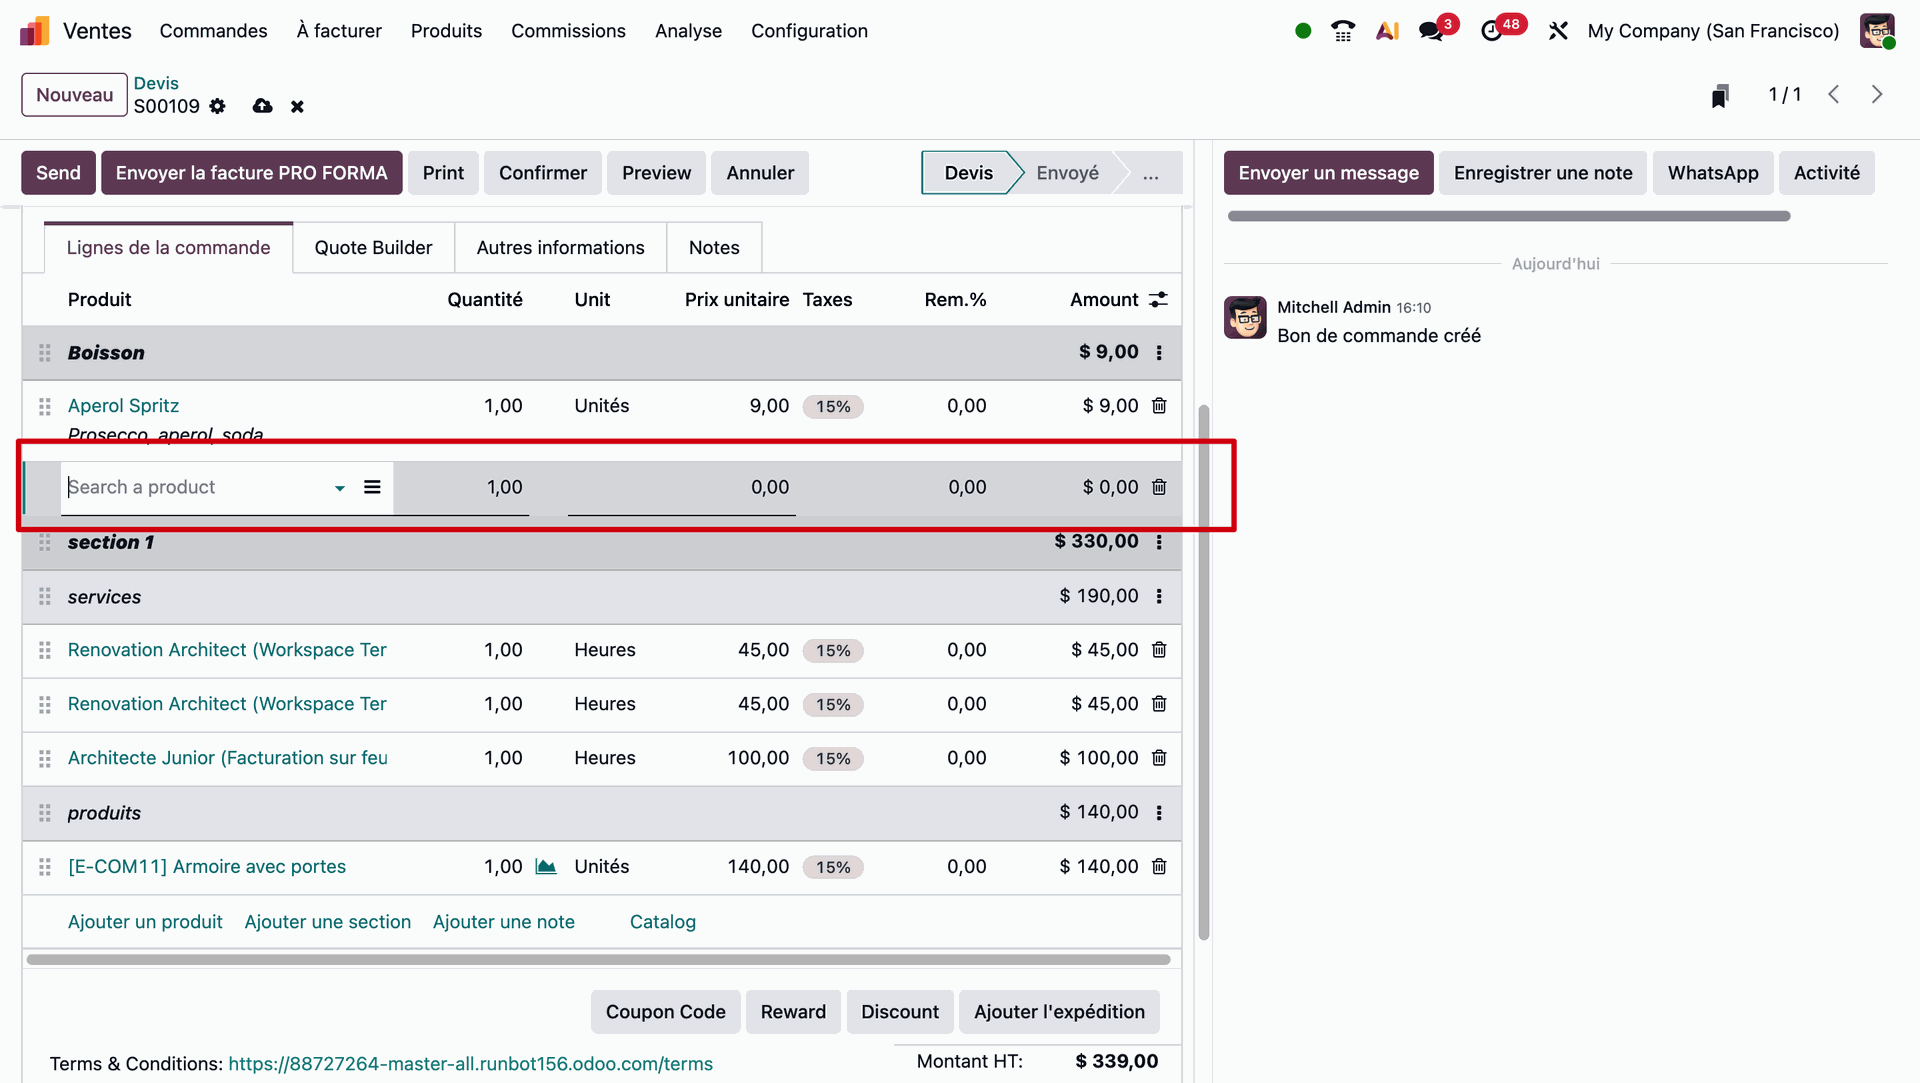The width and height of the screenshot is (1920, 1083).
Task: Discard changes with the X icon
Action: (x=297, y=106)
